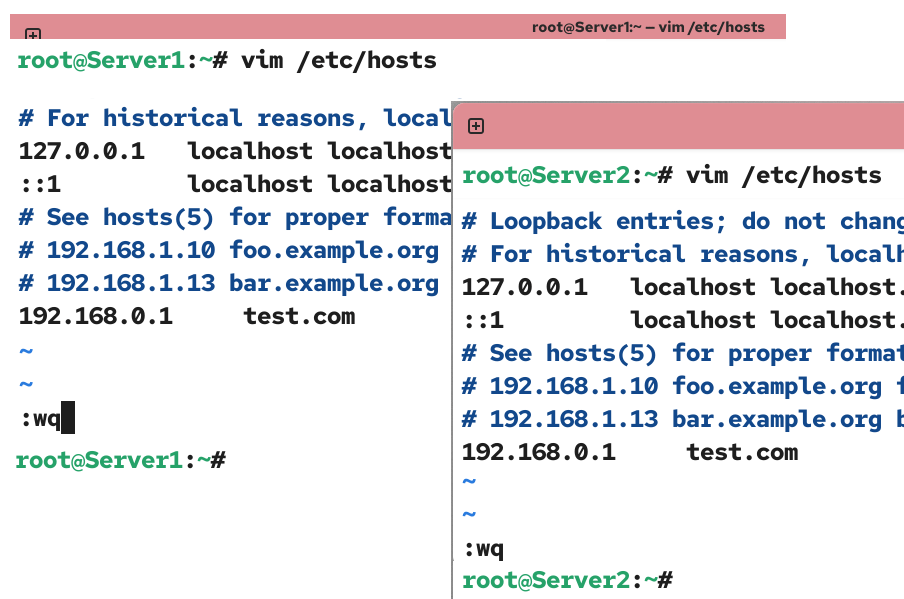Screen dimensions: 904x599
Task: Click the '# For historical reasons' line in Server1
Action: click(235, 118)
